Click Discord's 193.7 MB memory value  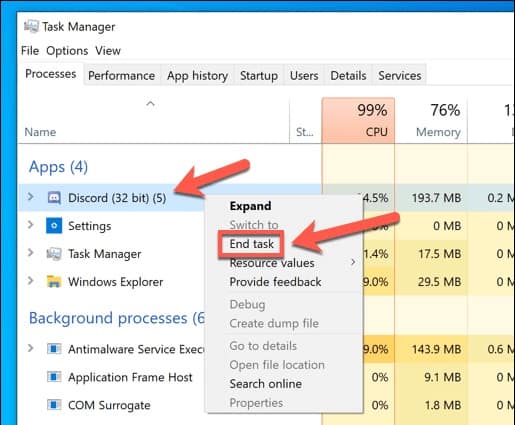[x=436, y=198]
